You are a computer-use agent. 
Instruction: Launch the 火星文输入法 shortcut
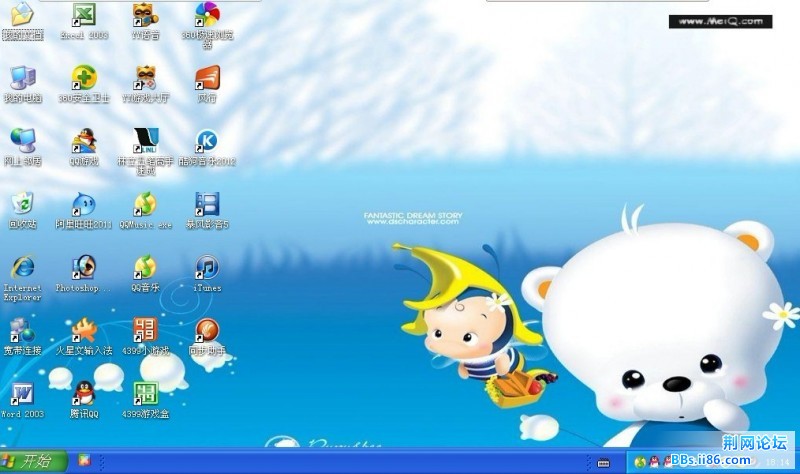point(84,330)
